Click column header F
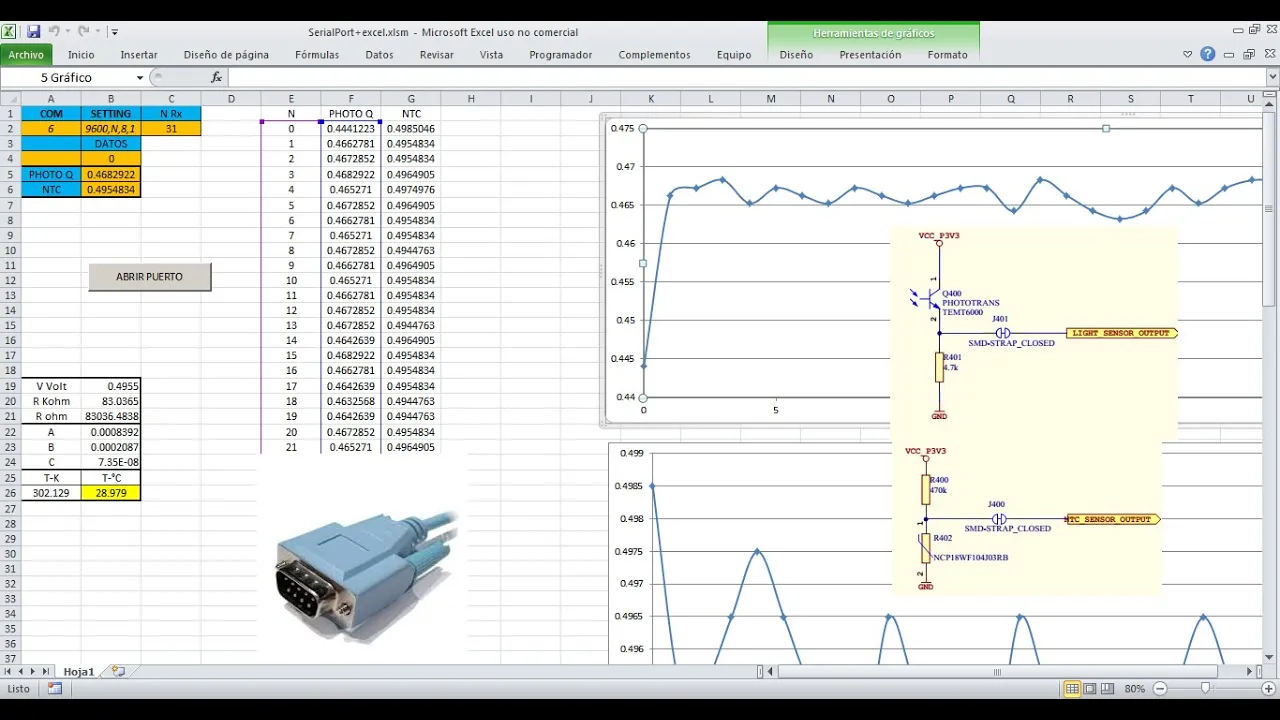The width and height of the screenshot is (1280, 720). point(351,99)
